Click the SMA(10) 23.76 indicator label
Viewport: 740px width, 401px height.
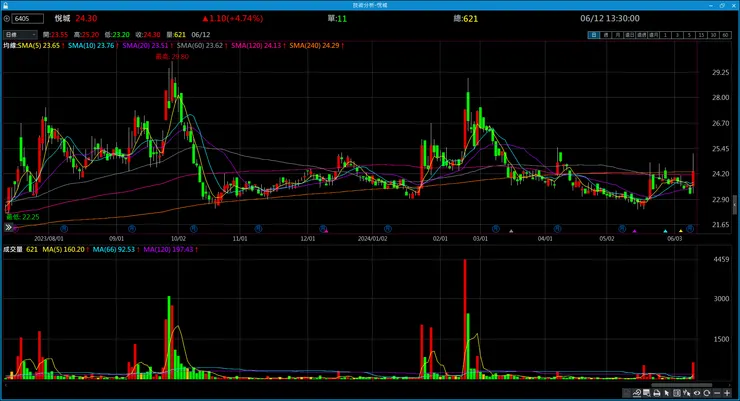93,46
